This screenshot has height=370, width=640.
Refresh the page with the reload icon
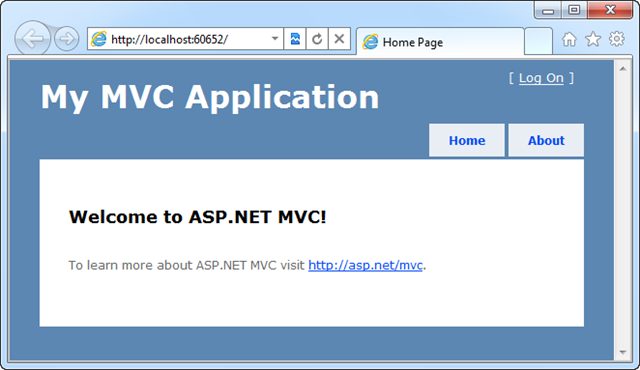(x=317, y=39)
